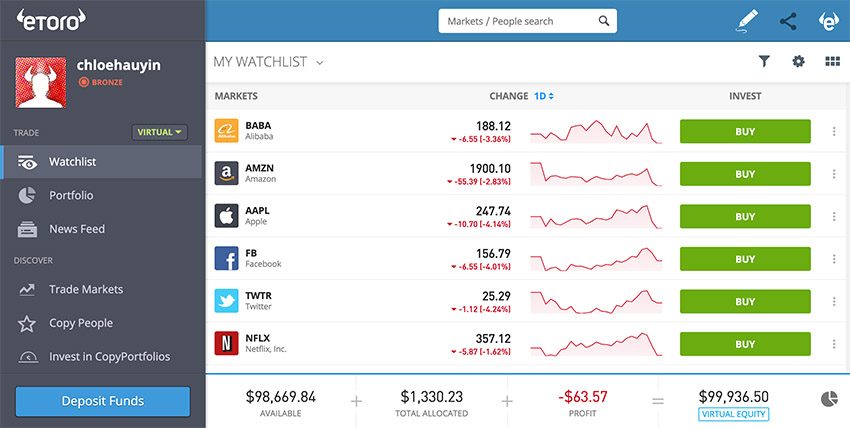Click the Amazon logo icon
This screenshot has height=428, width=850.
click(227, 173)
